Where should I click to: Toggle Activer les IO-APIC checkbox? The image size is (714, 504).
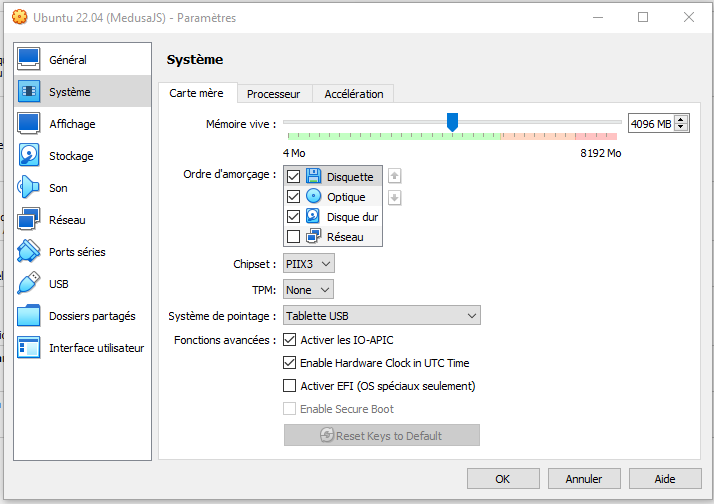point(290,340)
